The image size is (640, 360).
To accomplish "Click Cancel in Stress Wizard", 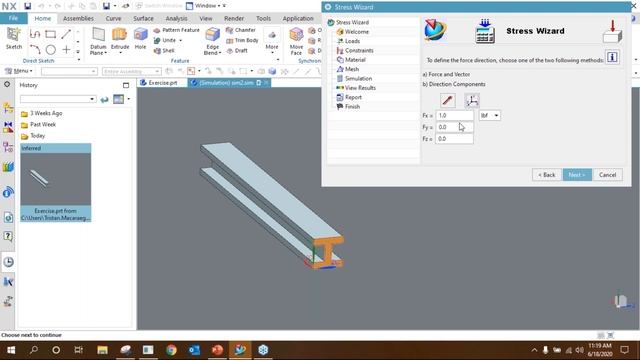I will coord(607,175).
